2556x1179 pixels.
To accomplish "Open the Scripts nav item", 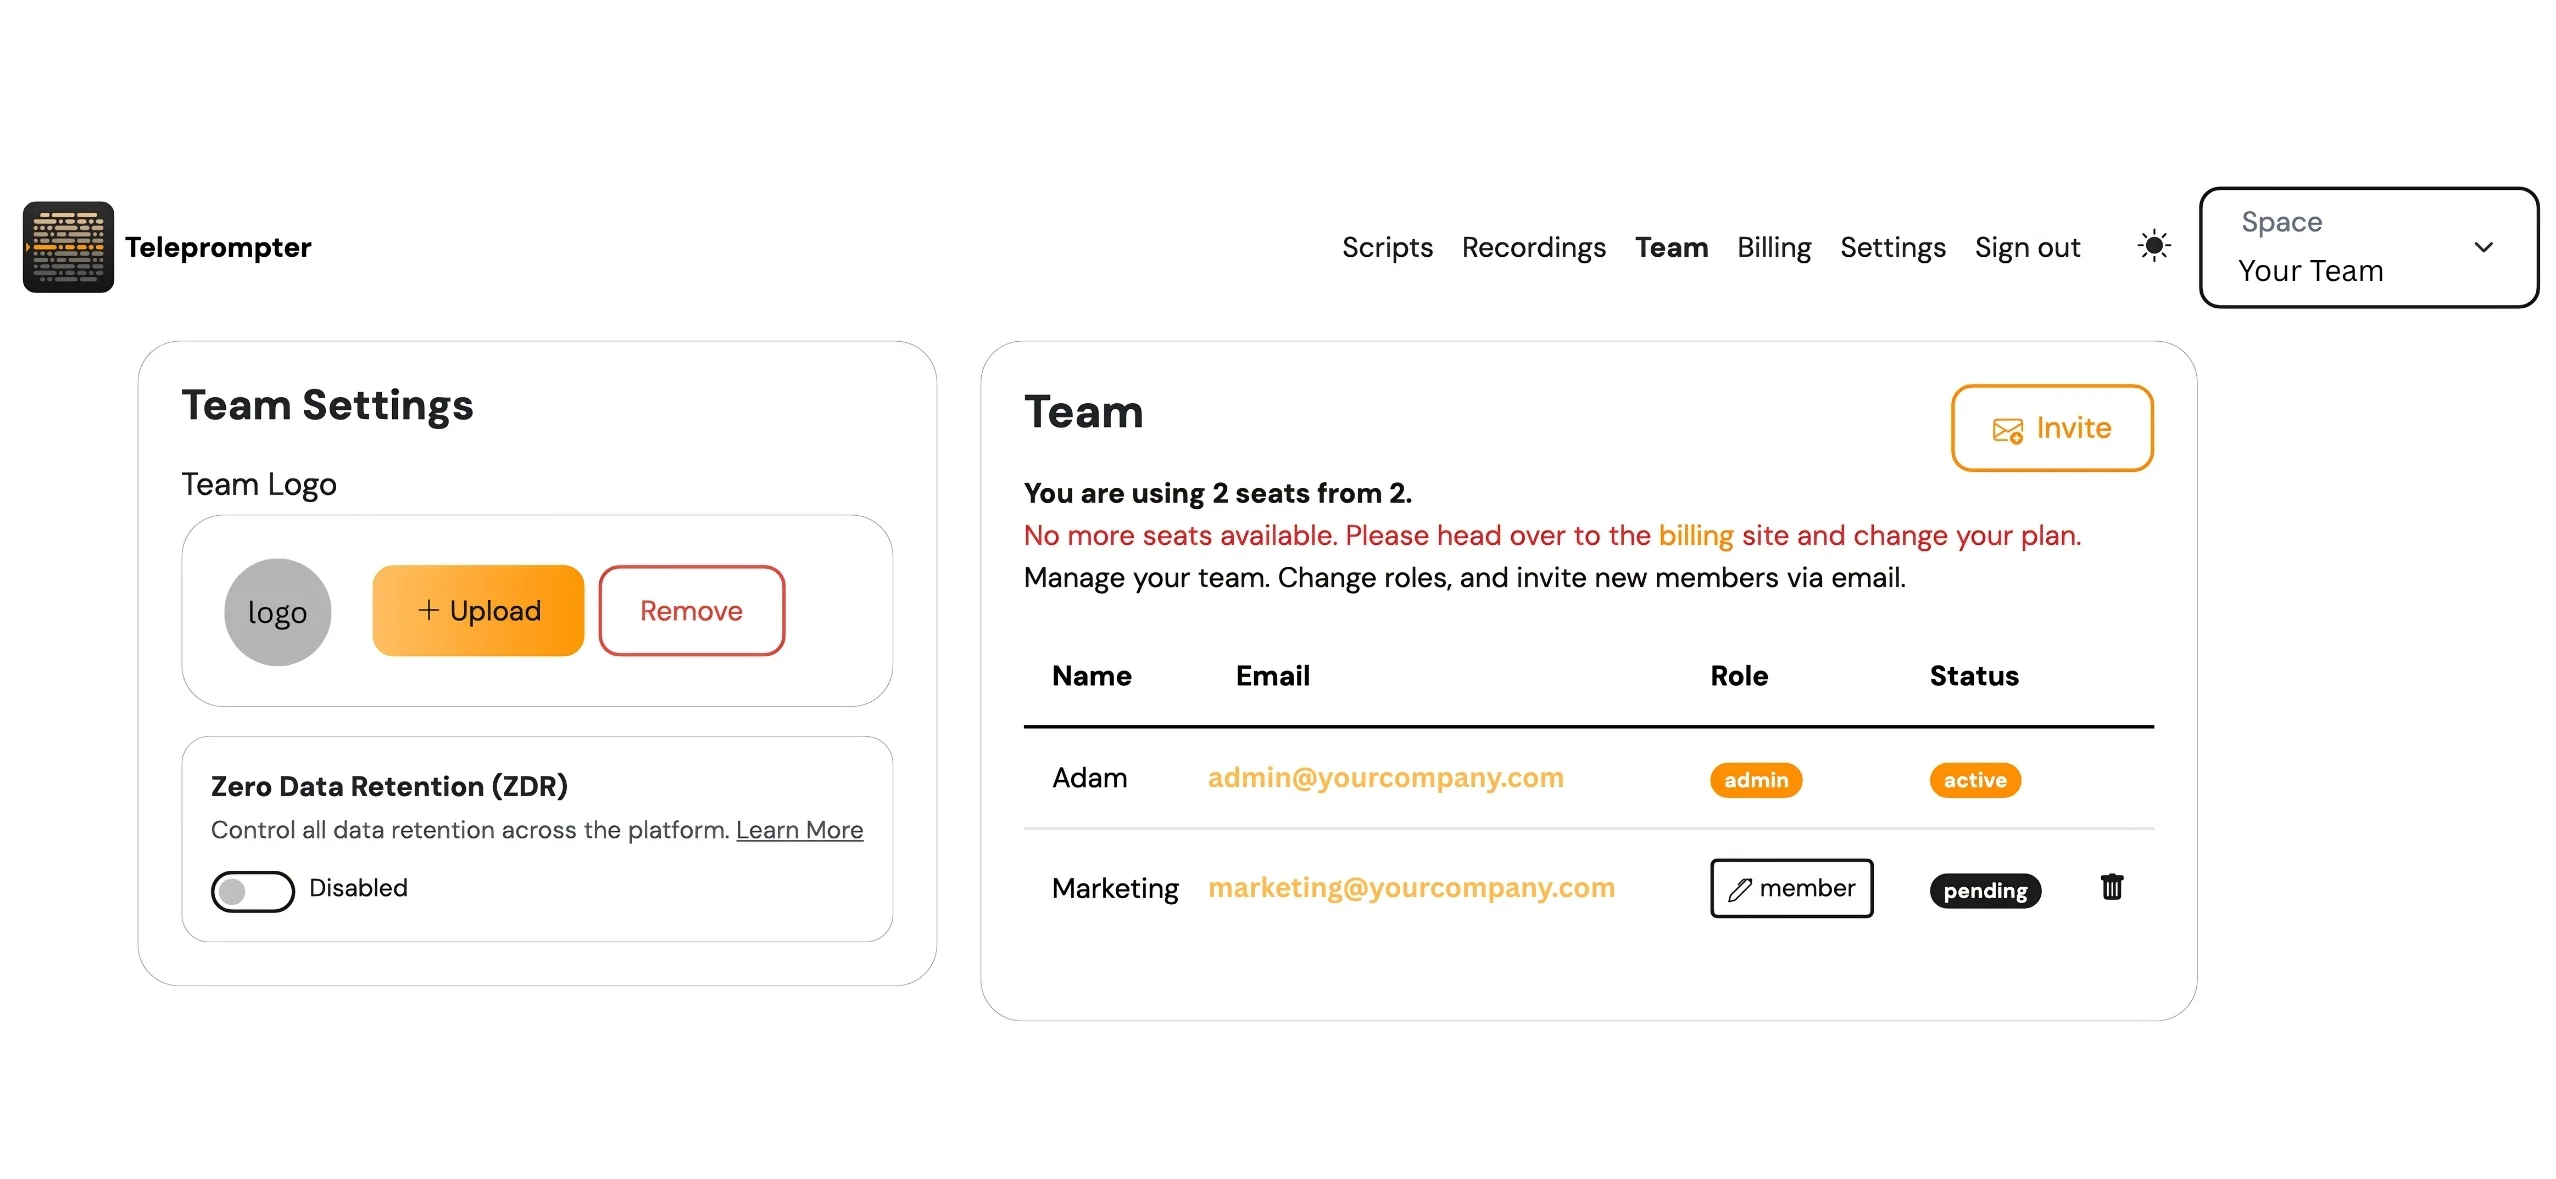I will [x=1387, y=247].
